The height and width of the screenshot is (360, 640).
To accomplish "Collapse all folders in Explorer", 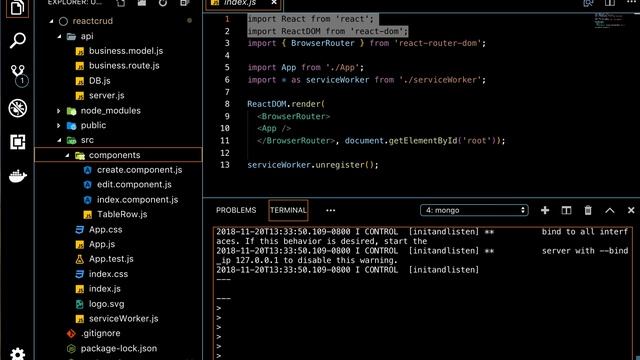I will pos(184,3).
